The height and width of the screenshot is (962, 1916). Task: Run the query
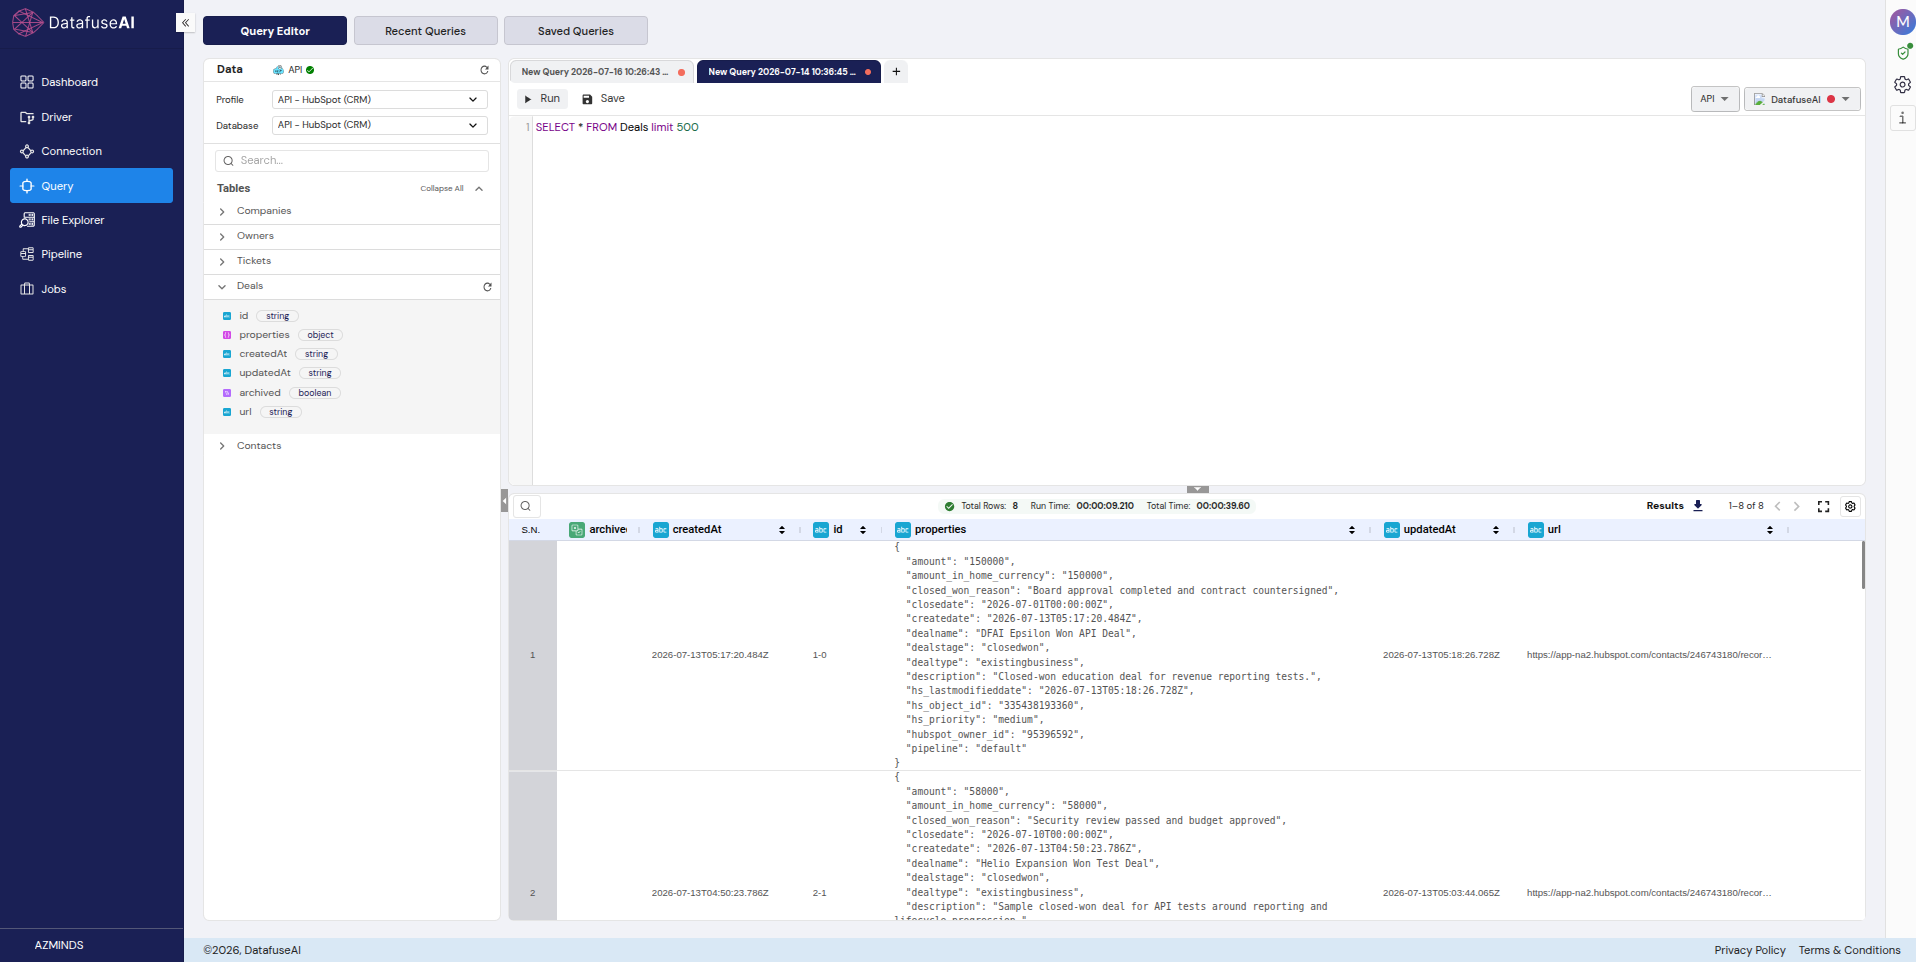(542, 99)
